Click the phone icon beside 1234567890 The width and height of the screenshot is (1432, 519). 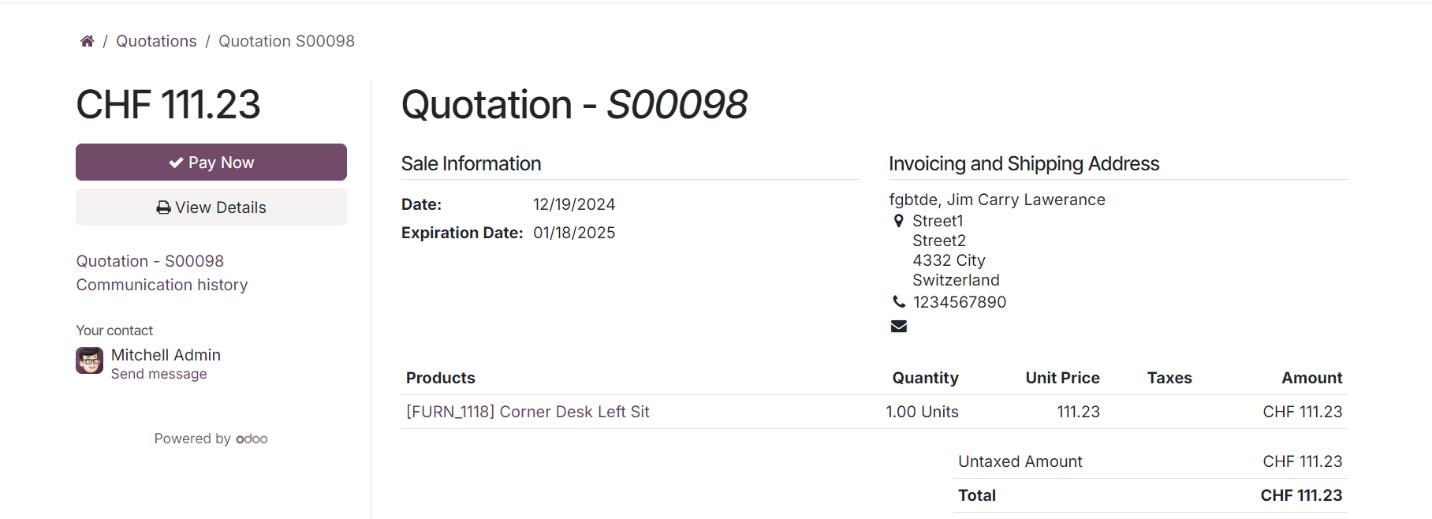[898, 302]
